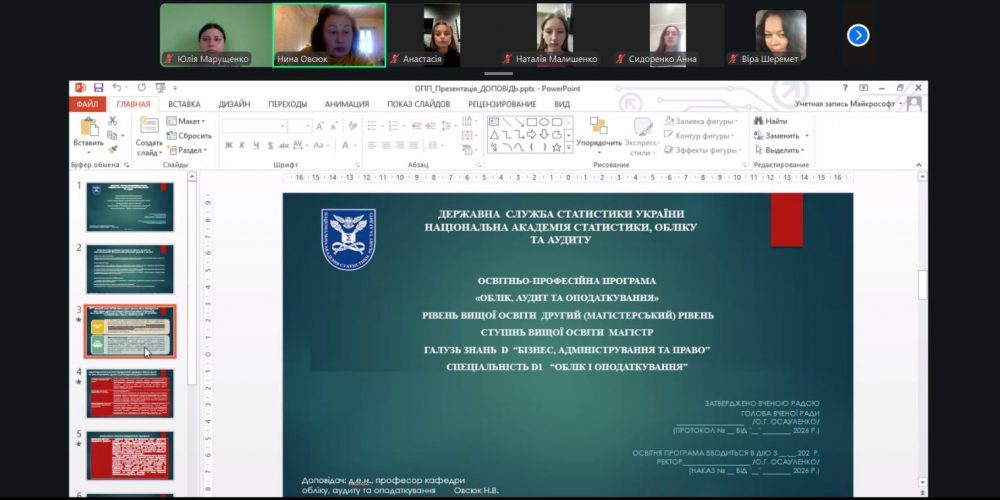
Task: Cut selection with the scissors icon
Action: [112, 121]
